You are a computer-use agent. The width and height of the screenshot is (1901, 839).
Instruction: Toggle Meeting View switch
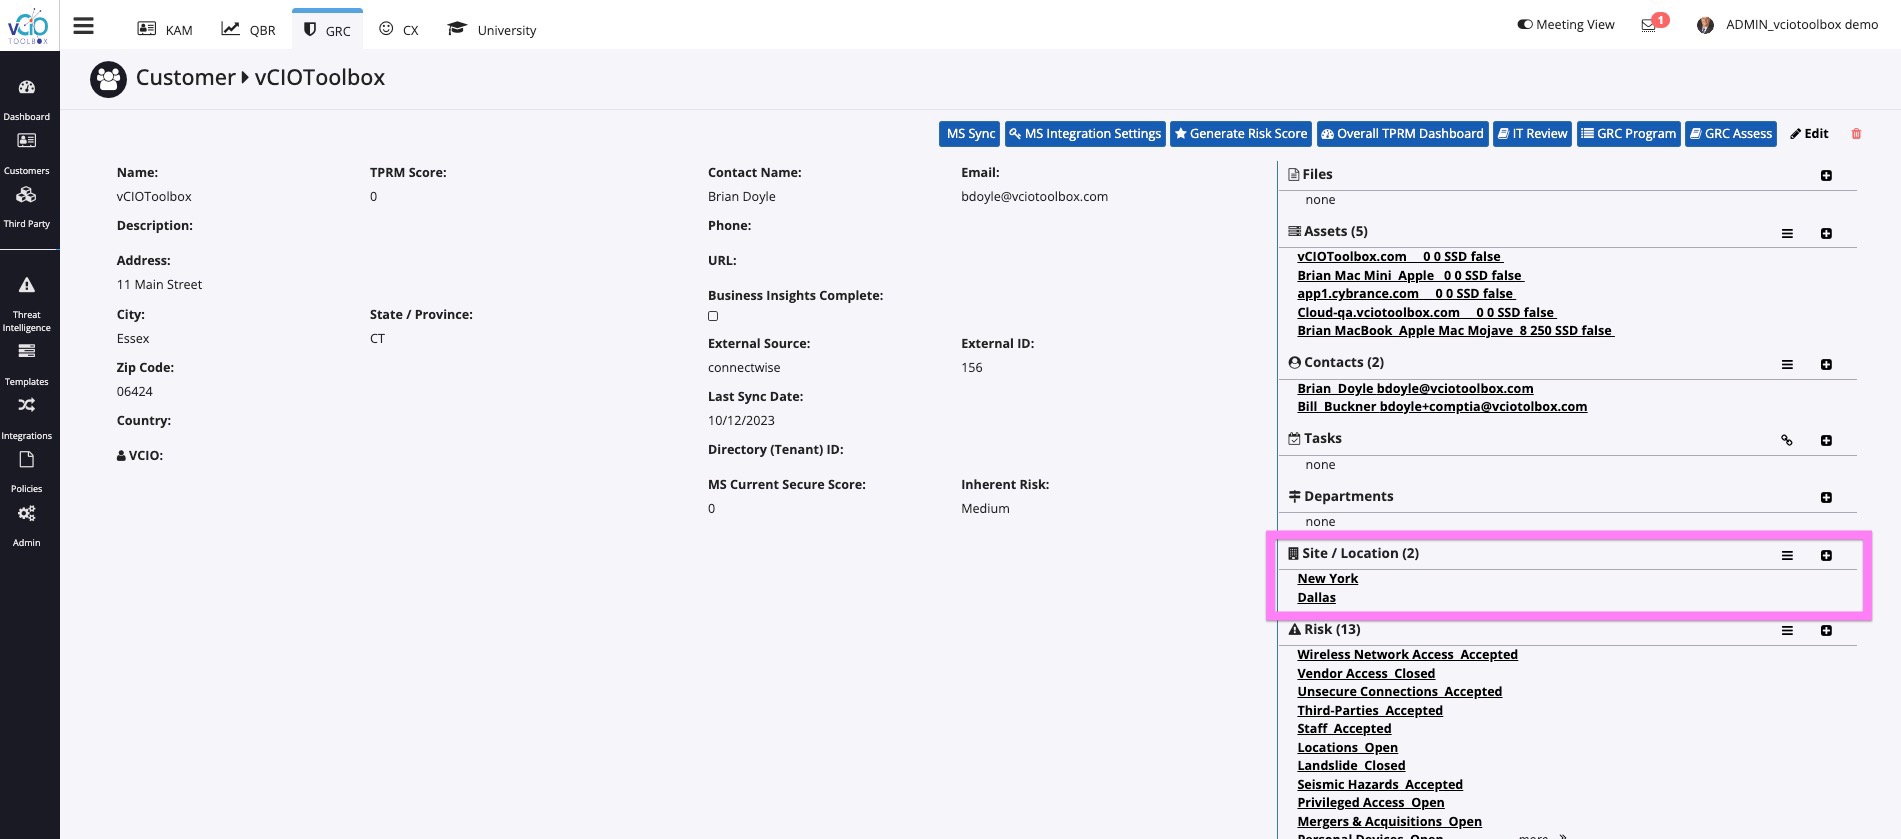pos(1525,25)
